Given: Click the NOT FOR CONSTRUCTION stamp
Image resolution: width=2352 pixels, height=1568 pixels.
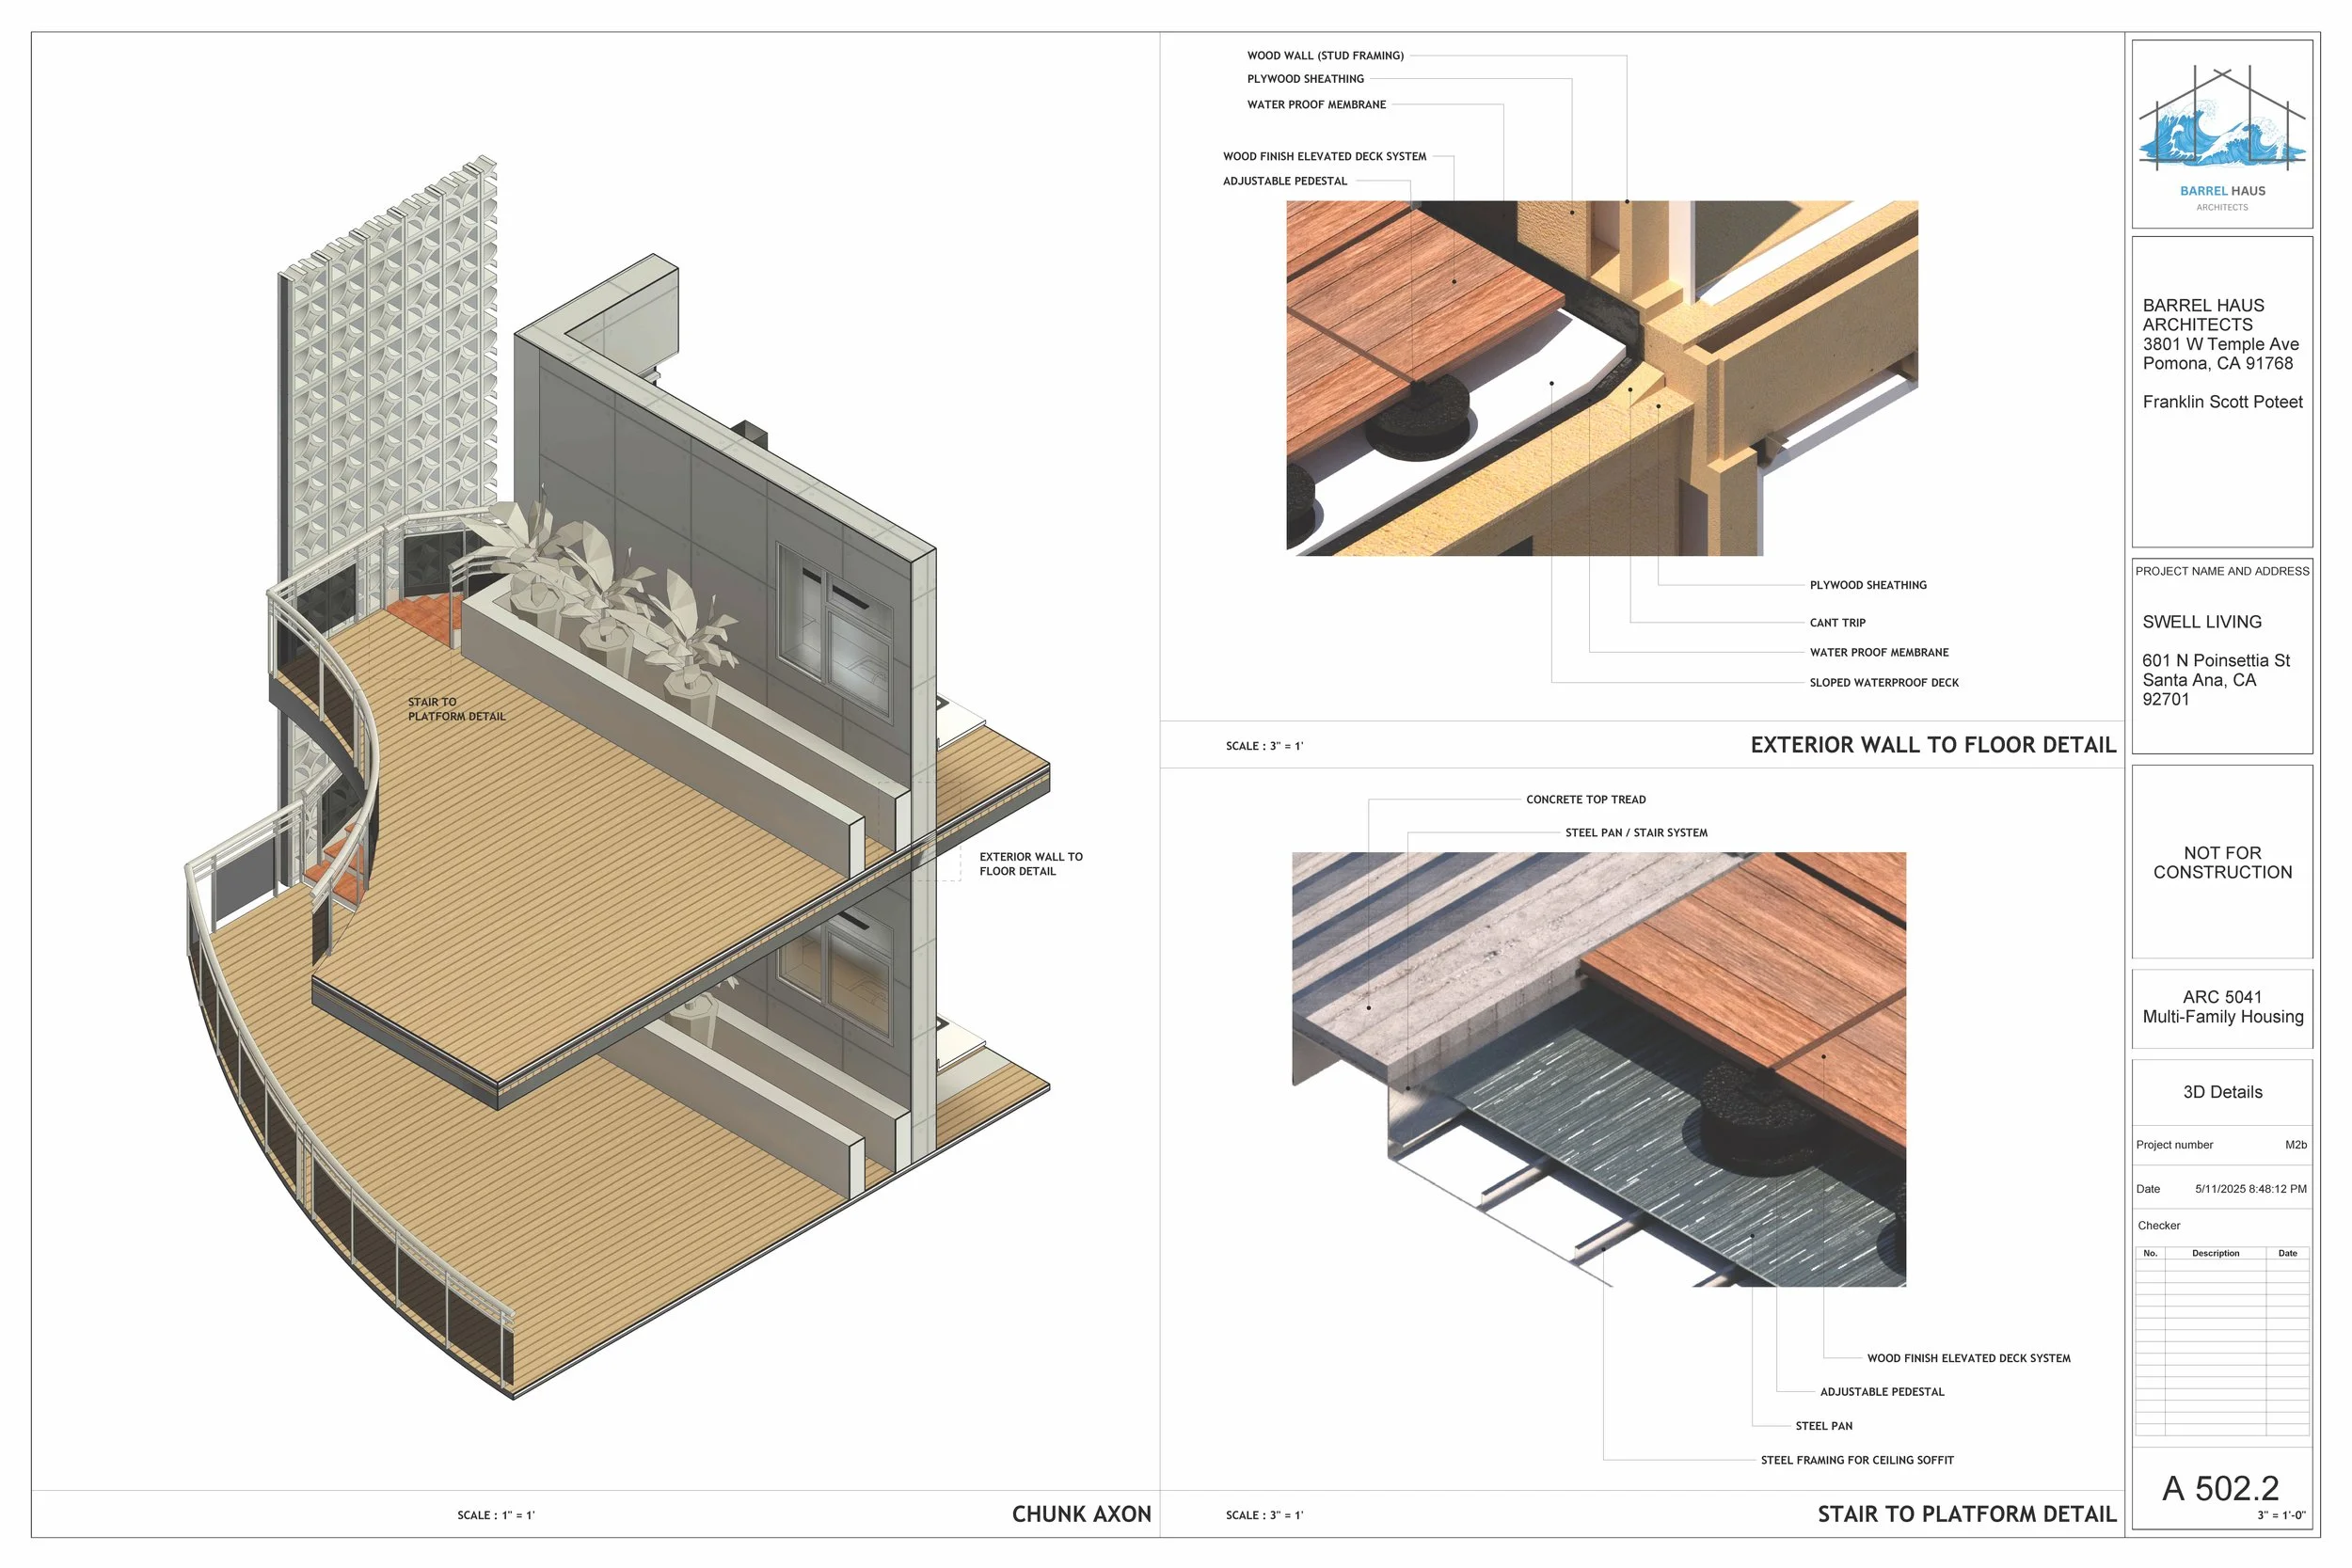Looking at the screenshot, I should [2222, 862].
